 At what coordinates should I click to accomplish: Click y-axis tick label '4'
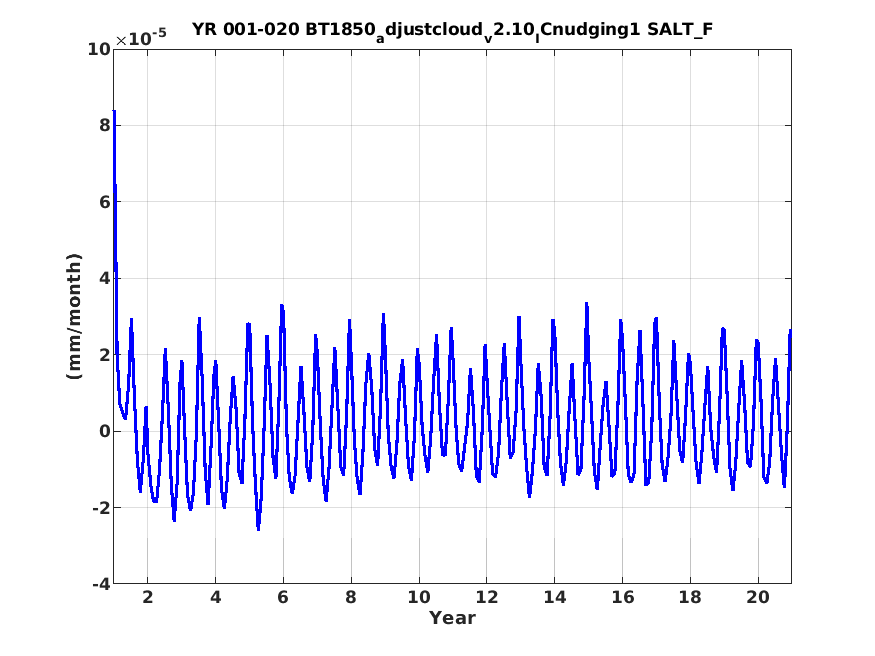pos(105,278)
